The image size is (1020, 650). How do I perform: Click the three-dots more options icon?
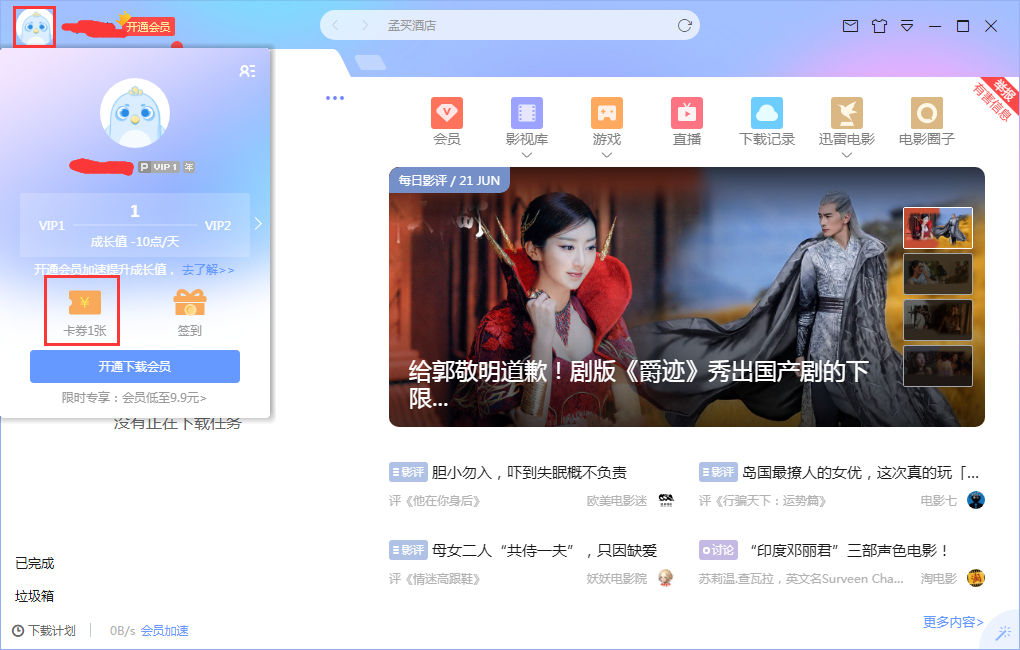pos(335,98)
